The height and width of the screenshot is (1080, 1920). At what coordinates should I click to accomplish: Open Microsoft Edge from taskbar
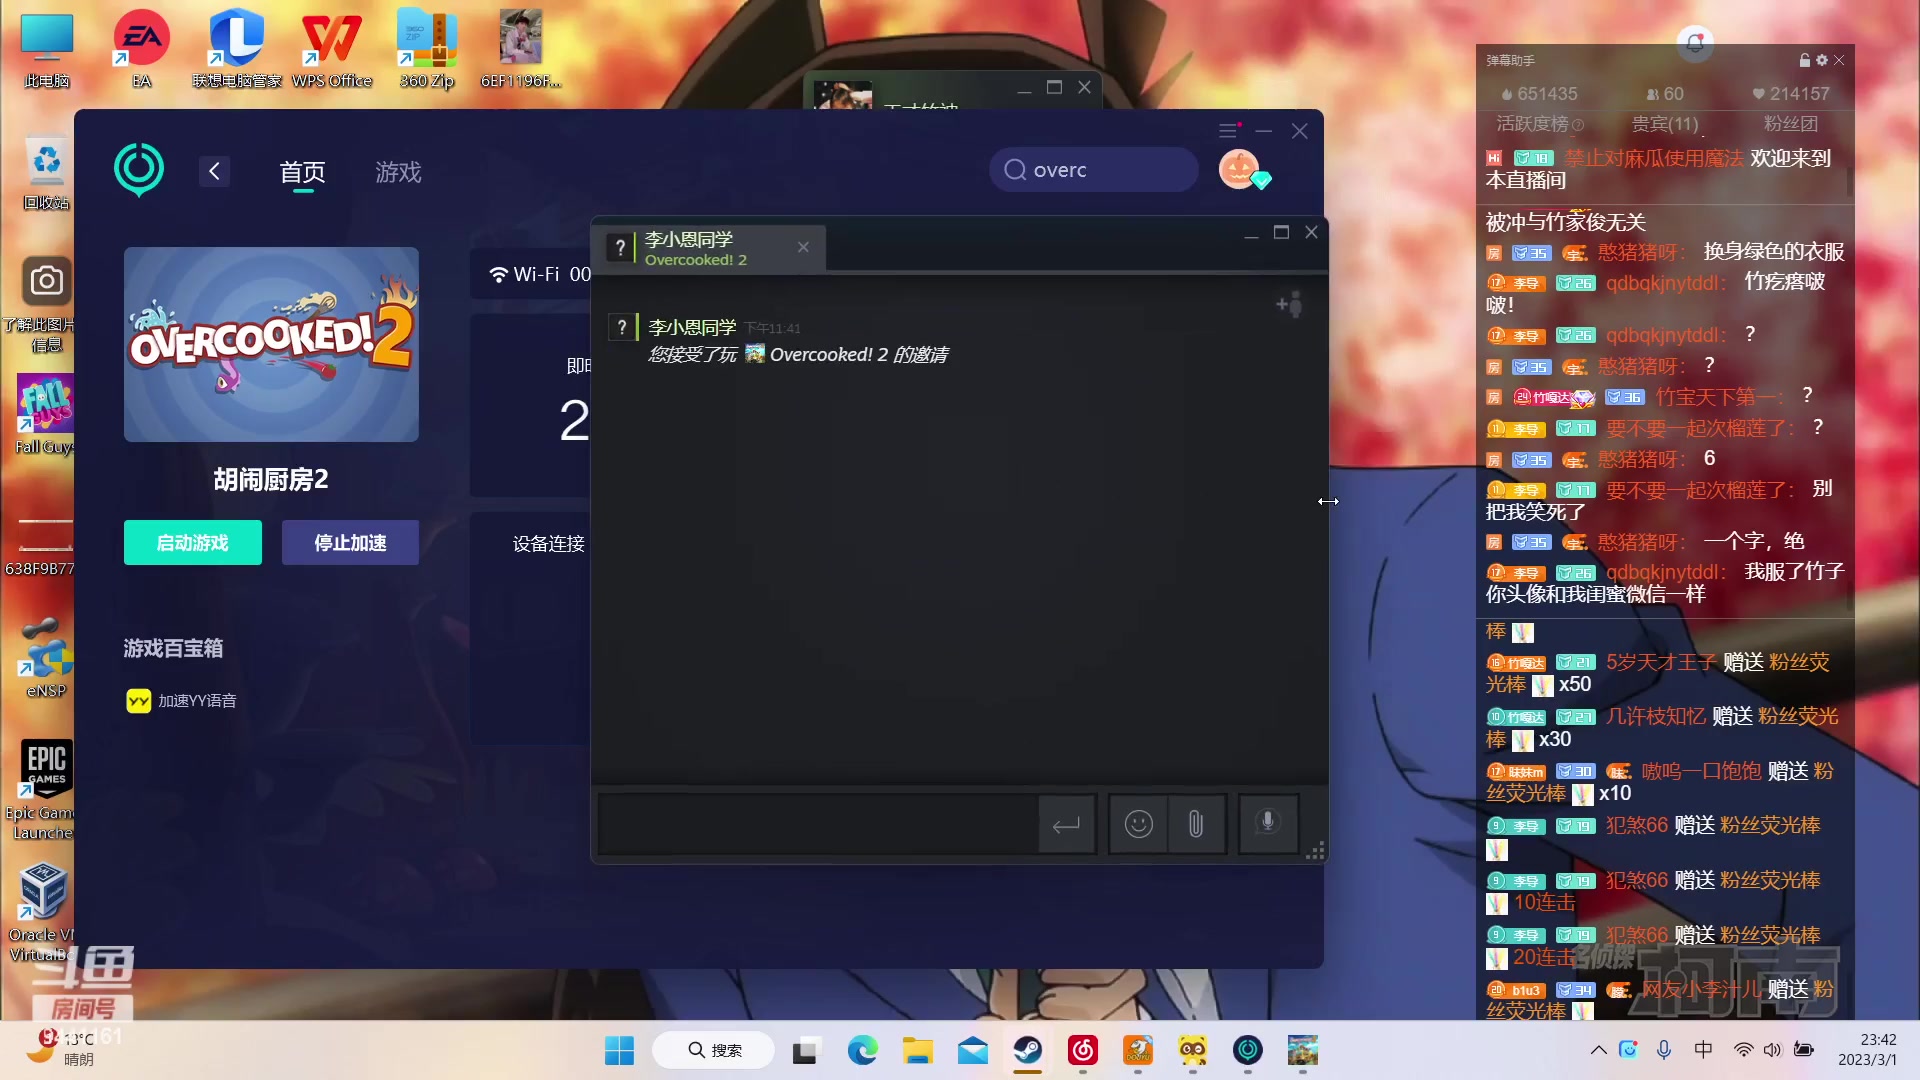[x=862, y=1050]
